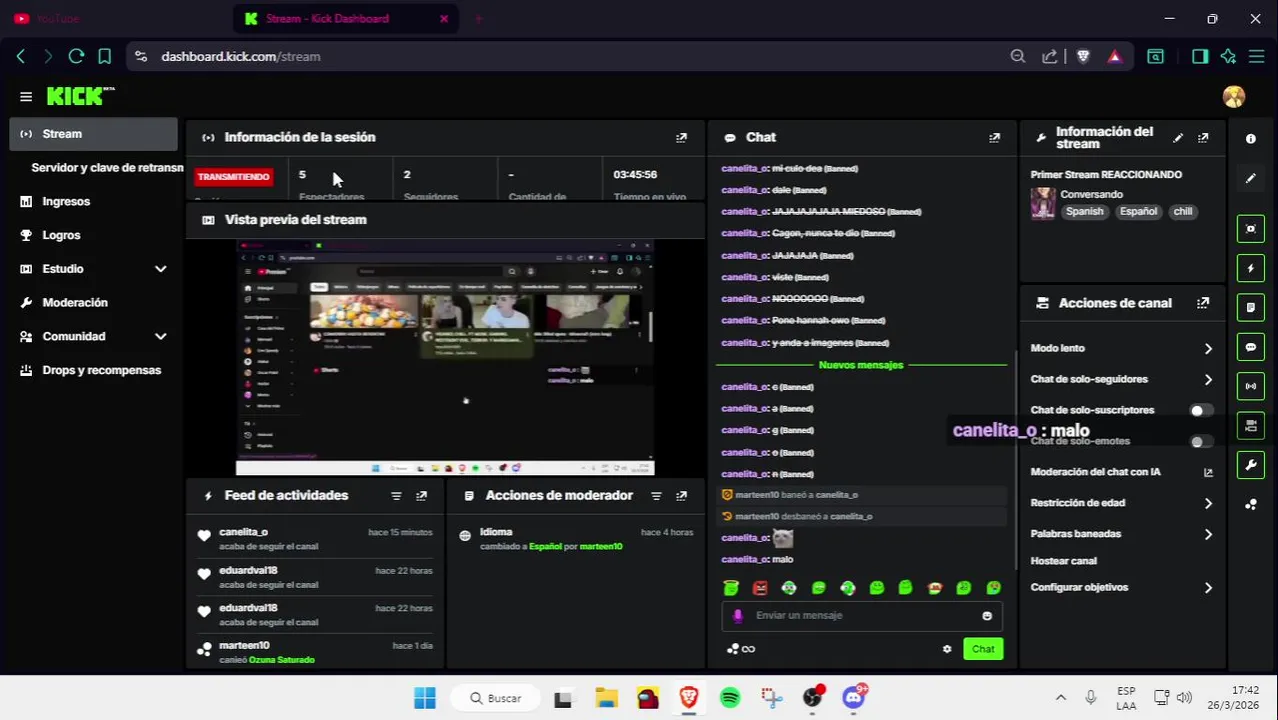Bookmark this page in browser toolbar
This screenshot has height=720, width=1278.
pos(104,57)
